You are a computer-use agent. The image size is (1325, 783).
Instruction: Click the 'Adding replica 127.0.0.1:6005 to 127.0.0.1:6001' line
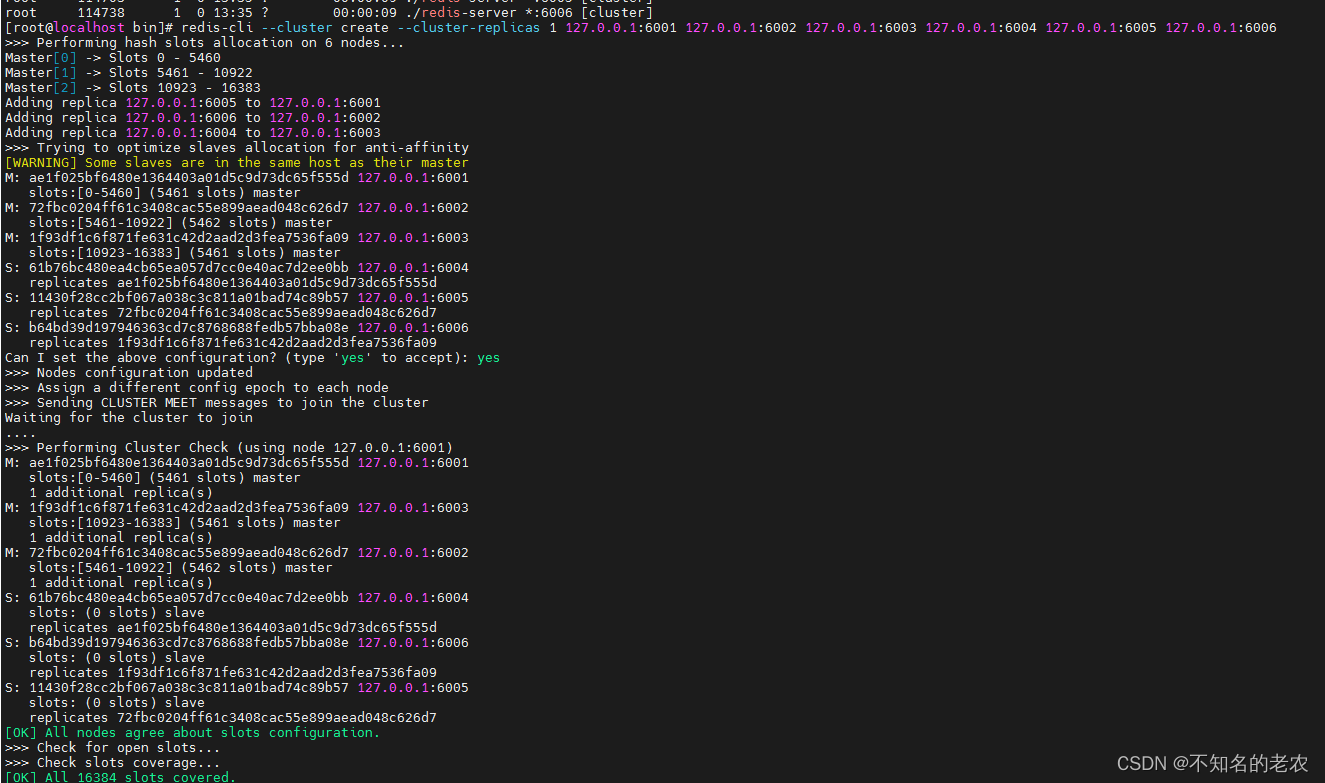click(x=193, y=103)
